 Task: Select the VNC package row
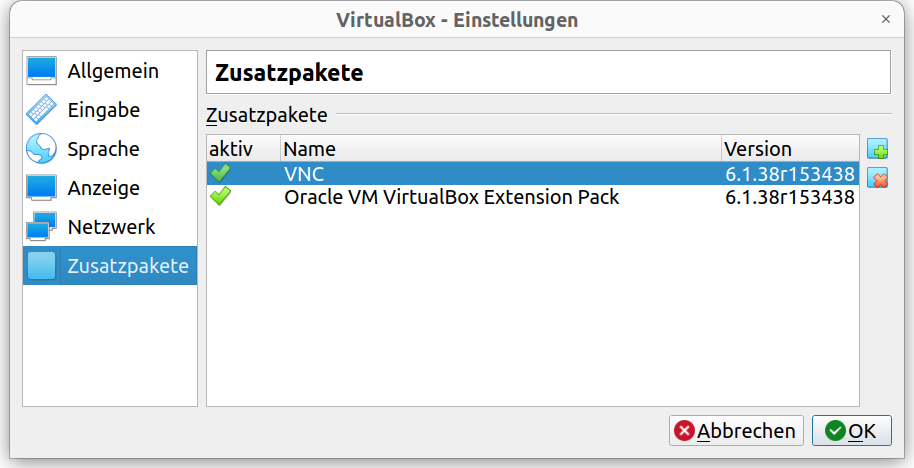[x=500, y=174]
